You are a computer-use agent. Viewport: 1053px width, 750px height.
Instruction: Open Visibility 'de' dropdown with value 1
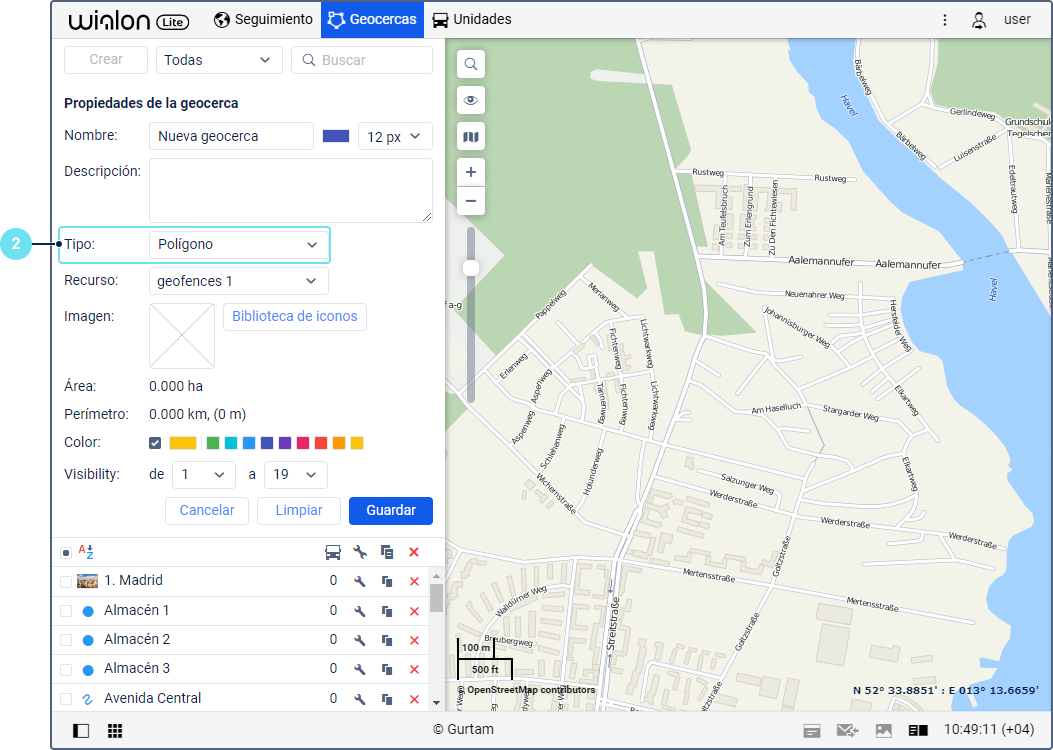204,475
